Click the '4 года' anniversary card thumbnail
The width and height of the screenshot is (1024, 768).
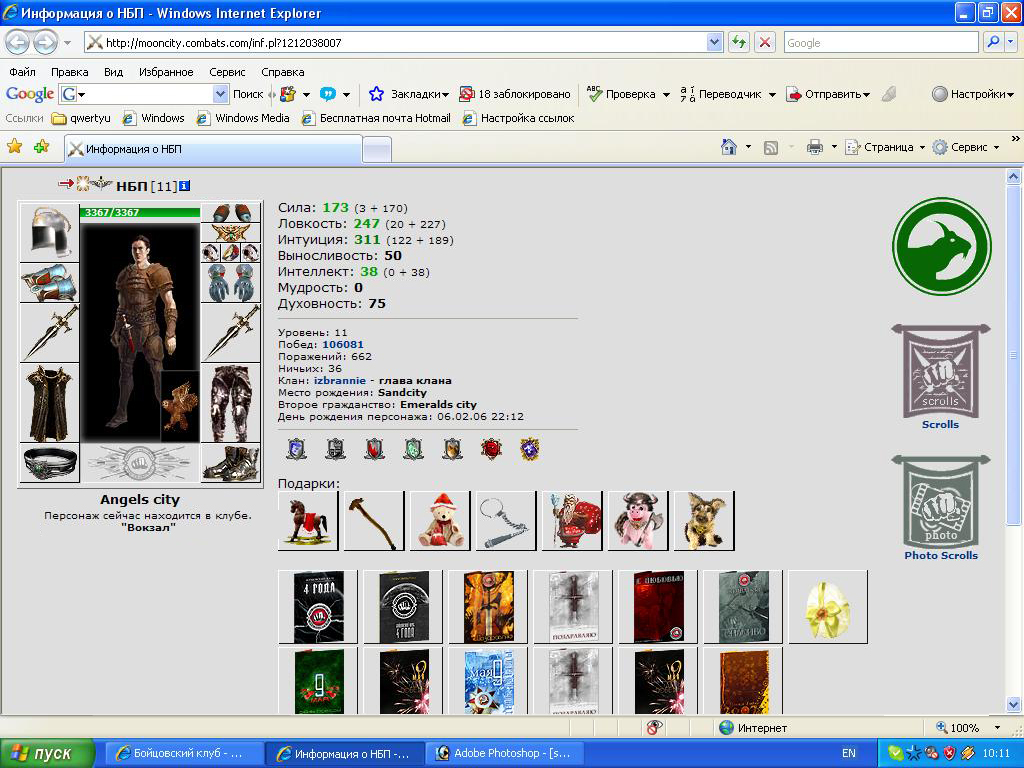point(319,607)
